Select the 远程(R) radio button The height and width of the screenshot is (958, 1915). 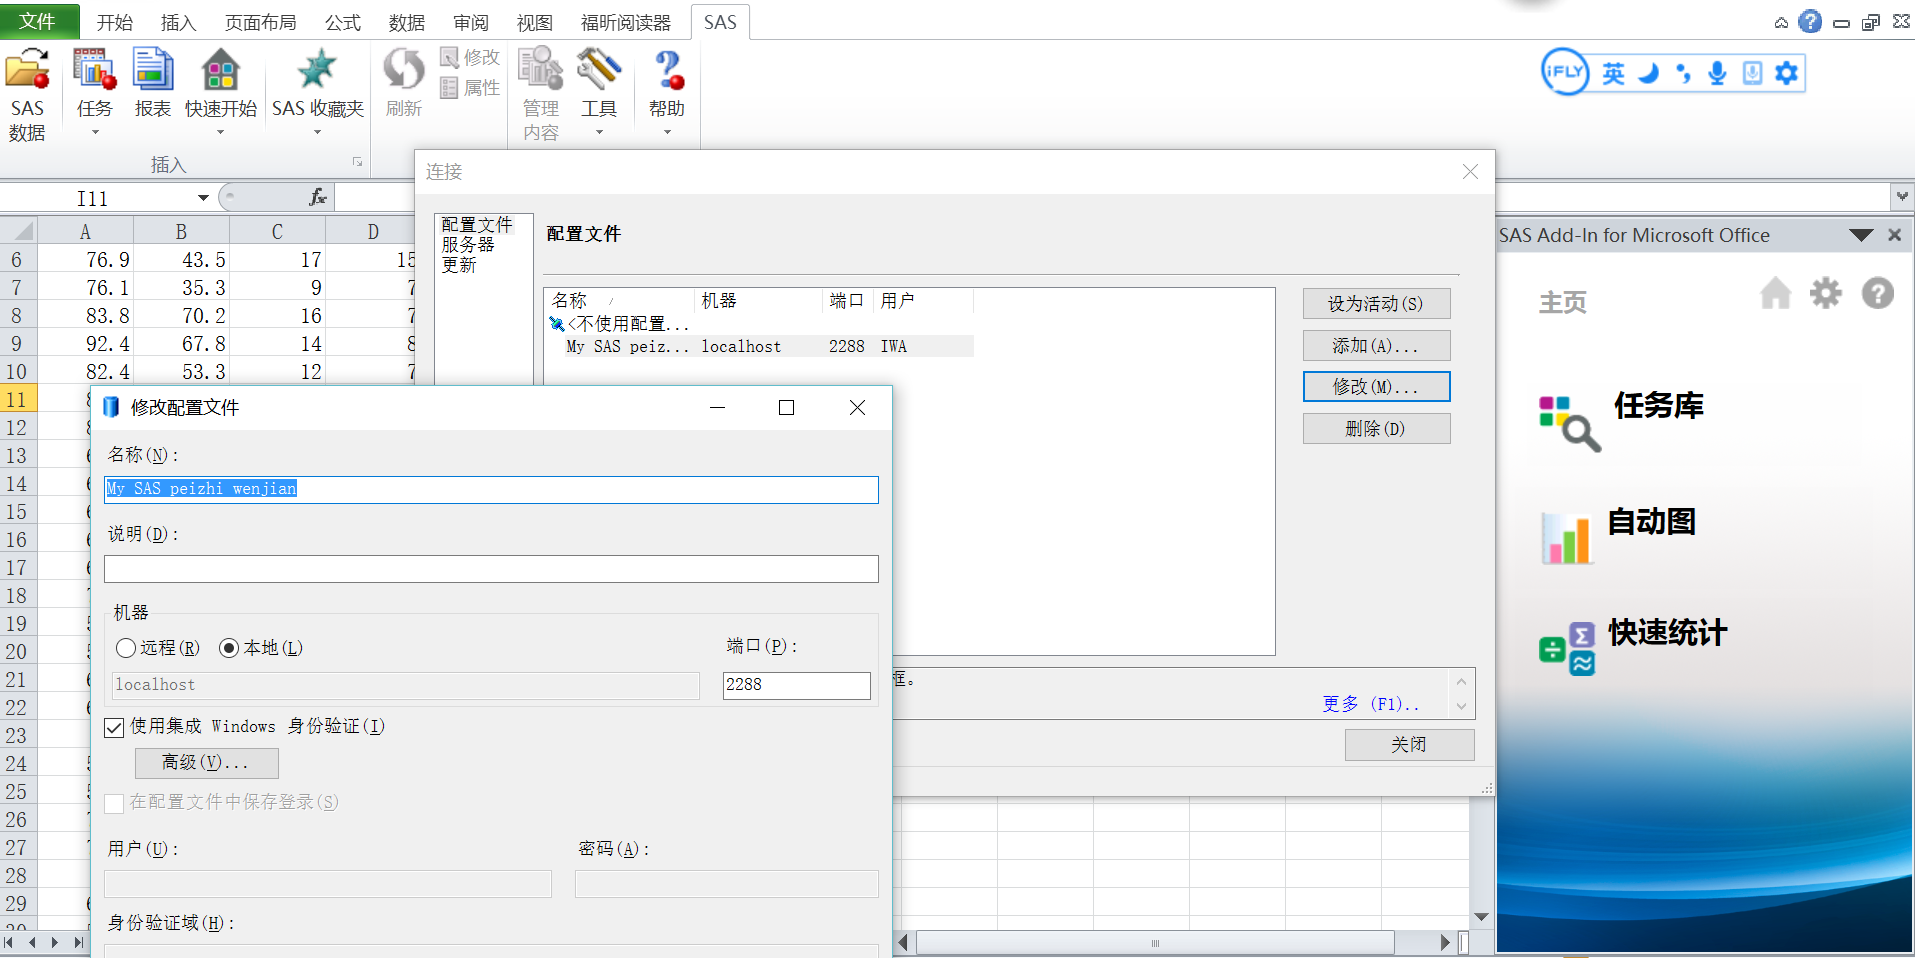point(126,648)
